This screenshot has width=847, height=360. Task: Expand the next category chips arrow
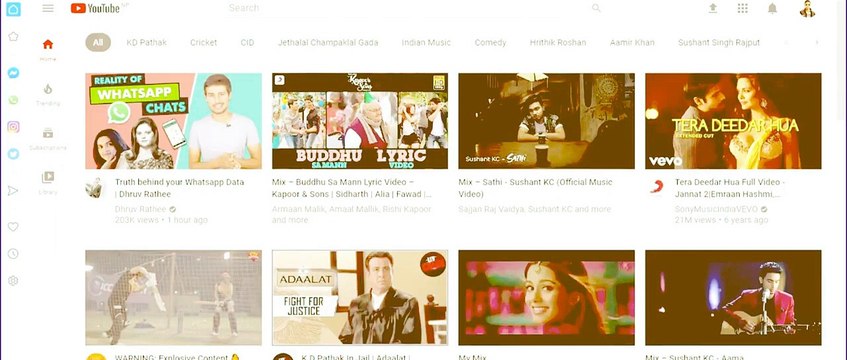(817, 42)
